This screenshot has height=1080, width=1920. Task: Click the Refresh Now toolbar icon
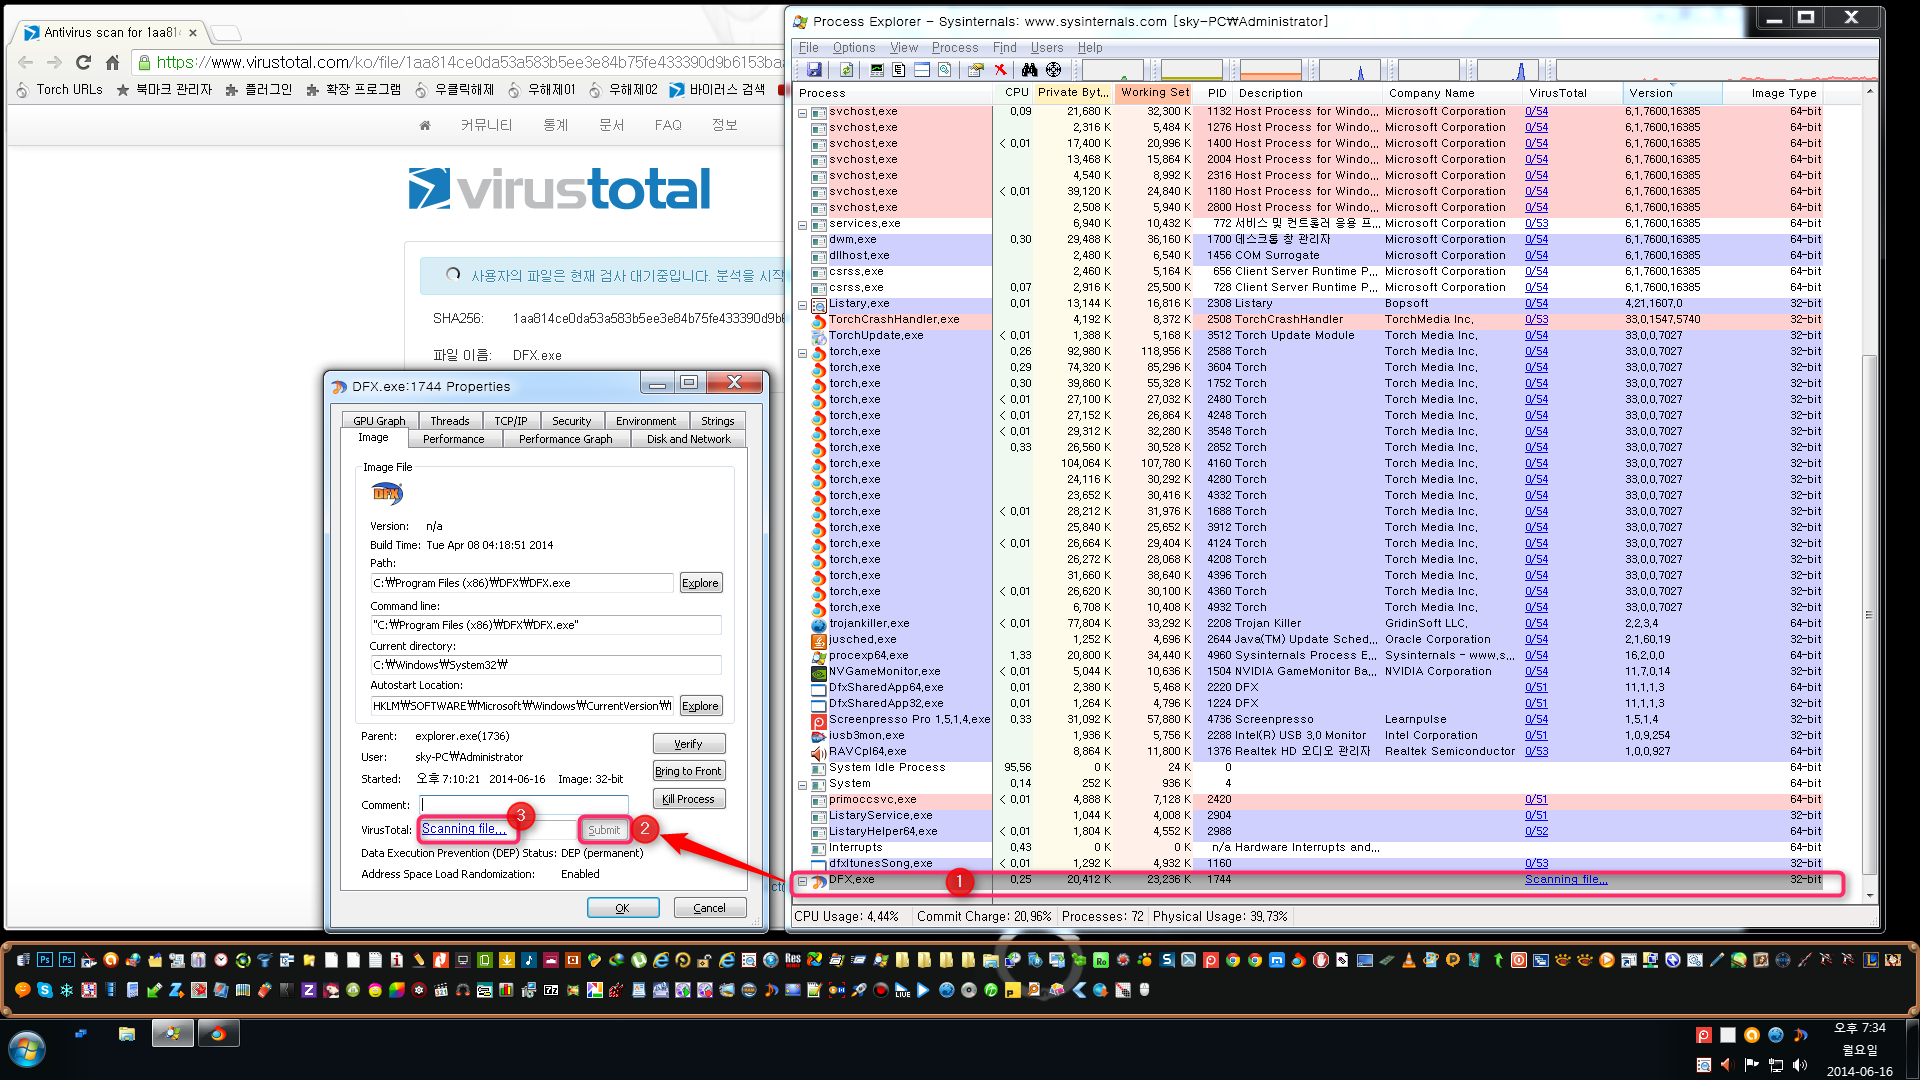tap(846, 70)
